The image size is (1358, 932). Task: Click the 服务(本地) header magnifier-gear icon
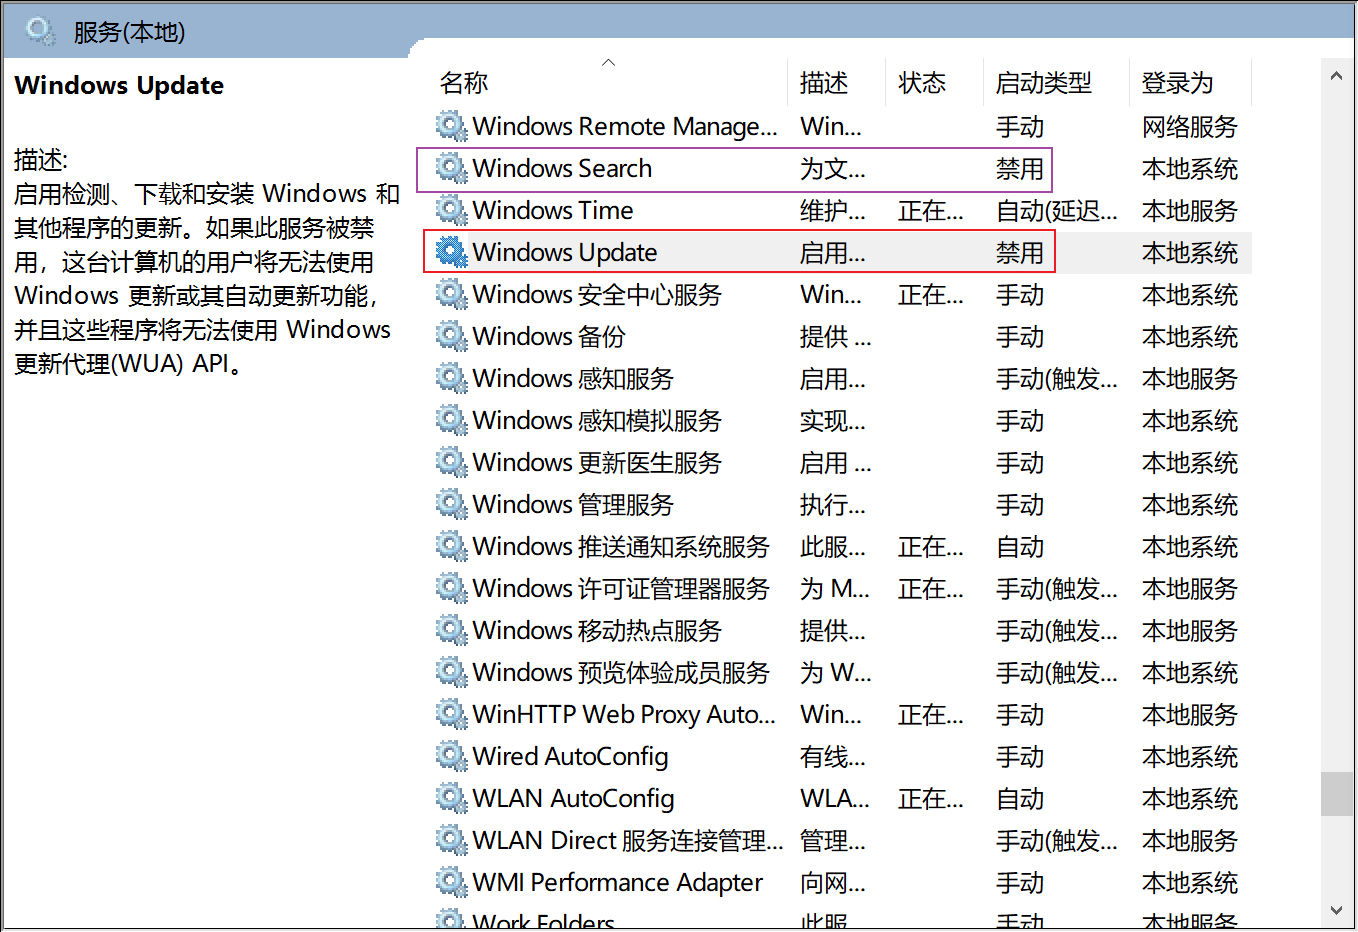41,31
